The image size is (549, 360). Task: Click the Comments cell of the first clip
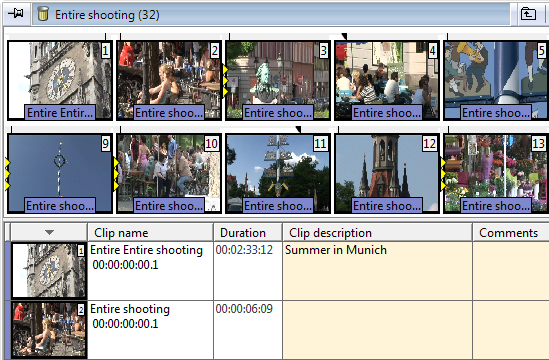point(511,271)
